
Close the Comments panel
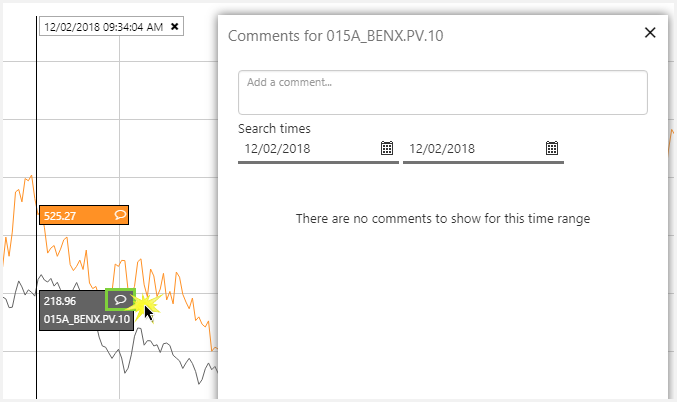coord(650,33)
